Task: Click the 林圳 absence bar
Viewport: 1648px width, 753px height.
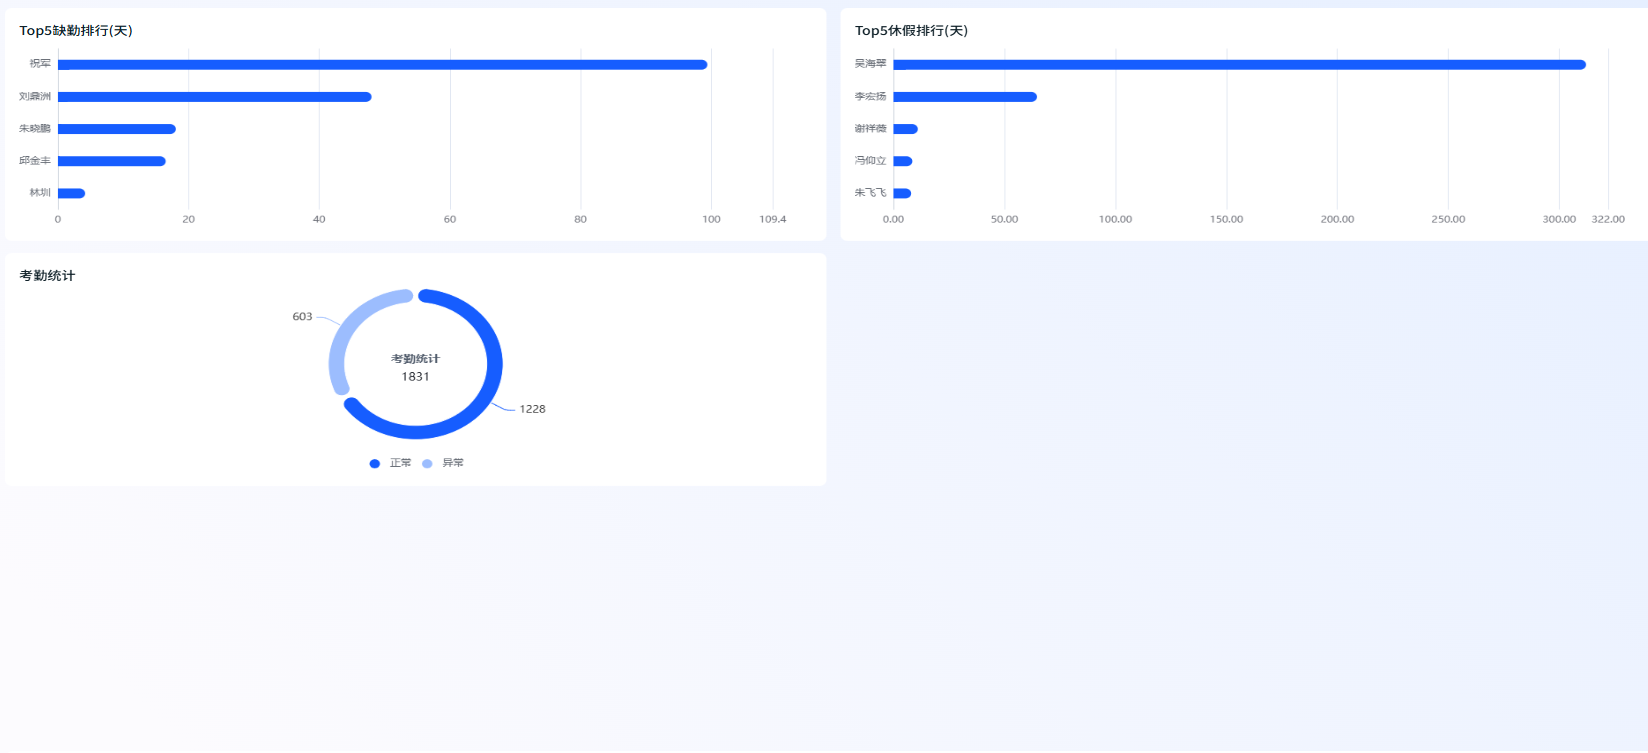Action: pos(71,193)
